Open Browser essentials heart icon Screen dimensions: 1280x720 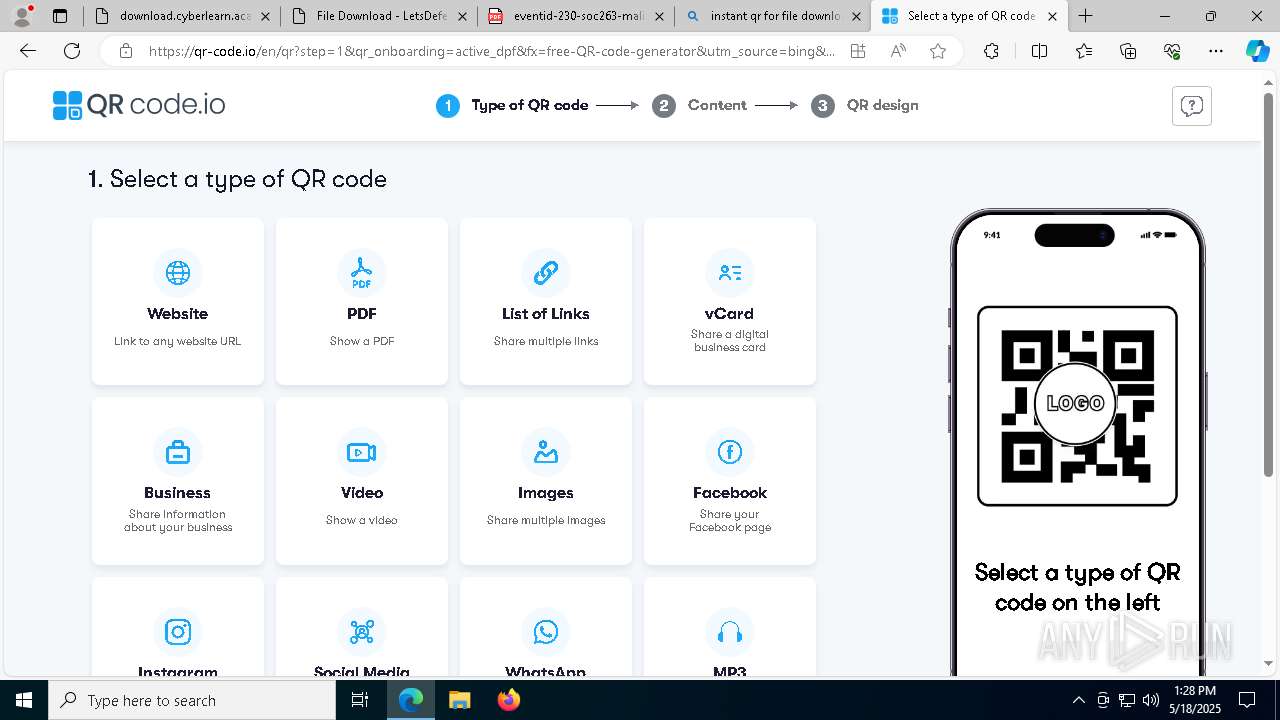pyautogui.click(x=1172, y=51)
